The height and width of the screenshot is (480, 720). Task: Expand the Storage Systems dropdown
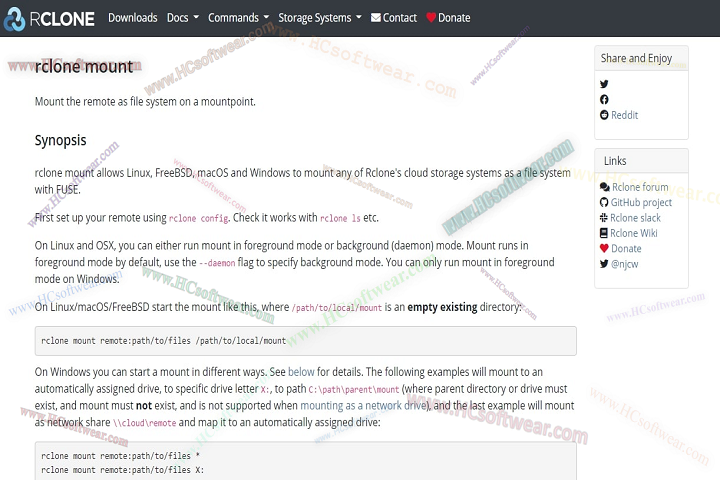pos(319,17)
